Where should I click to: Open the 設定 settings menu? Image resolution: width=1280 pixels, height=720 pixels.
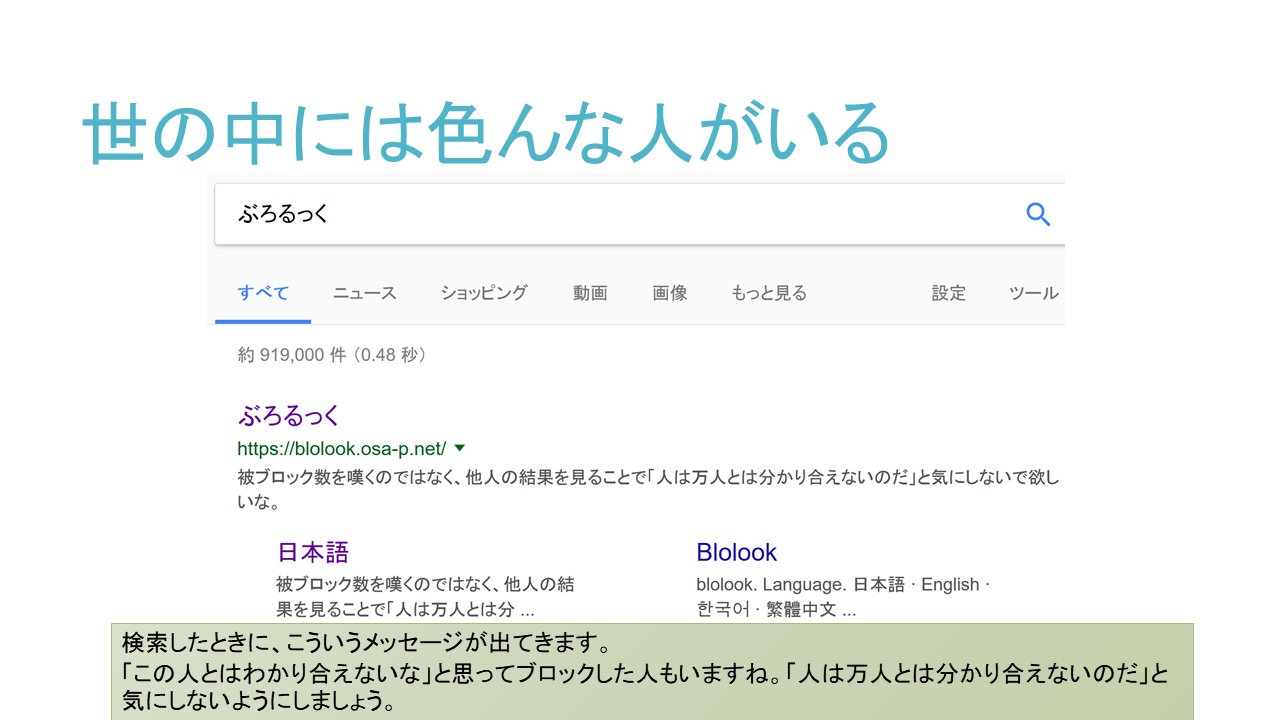[947, 292]
